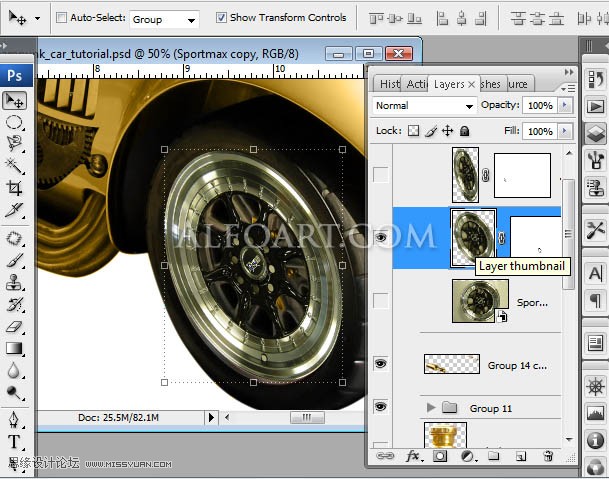Select the Magic Wand tool
The image size is (609, 479).
15,165
